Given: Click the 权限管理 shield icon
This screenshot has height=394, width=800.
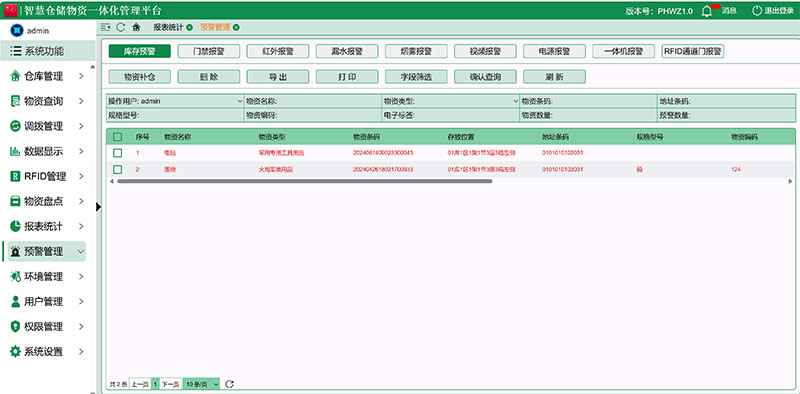Looking at the screenshot, I should point(15,326).
